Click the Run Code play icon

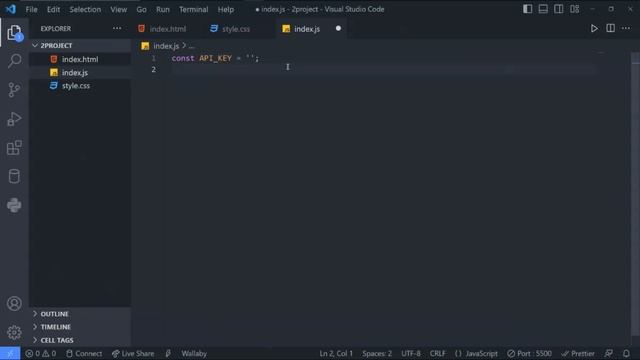[x=594, y=29]
